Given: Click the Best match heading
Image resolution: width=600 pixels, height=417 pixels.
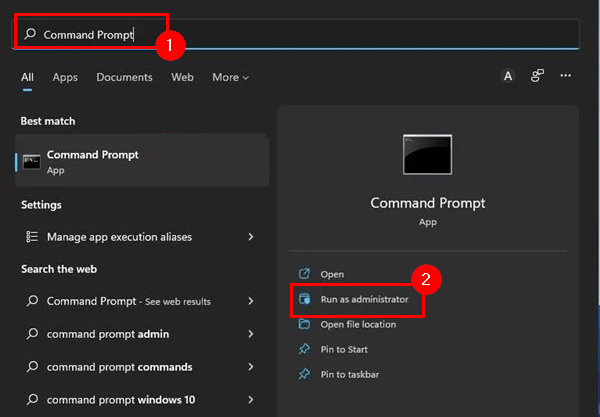Looking at the screenshot, I should pyautogui.click(x=48, y=121).
